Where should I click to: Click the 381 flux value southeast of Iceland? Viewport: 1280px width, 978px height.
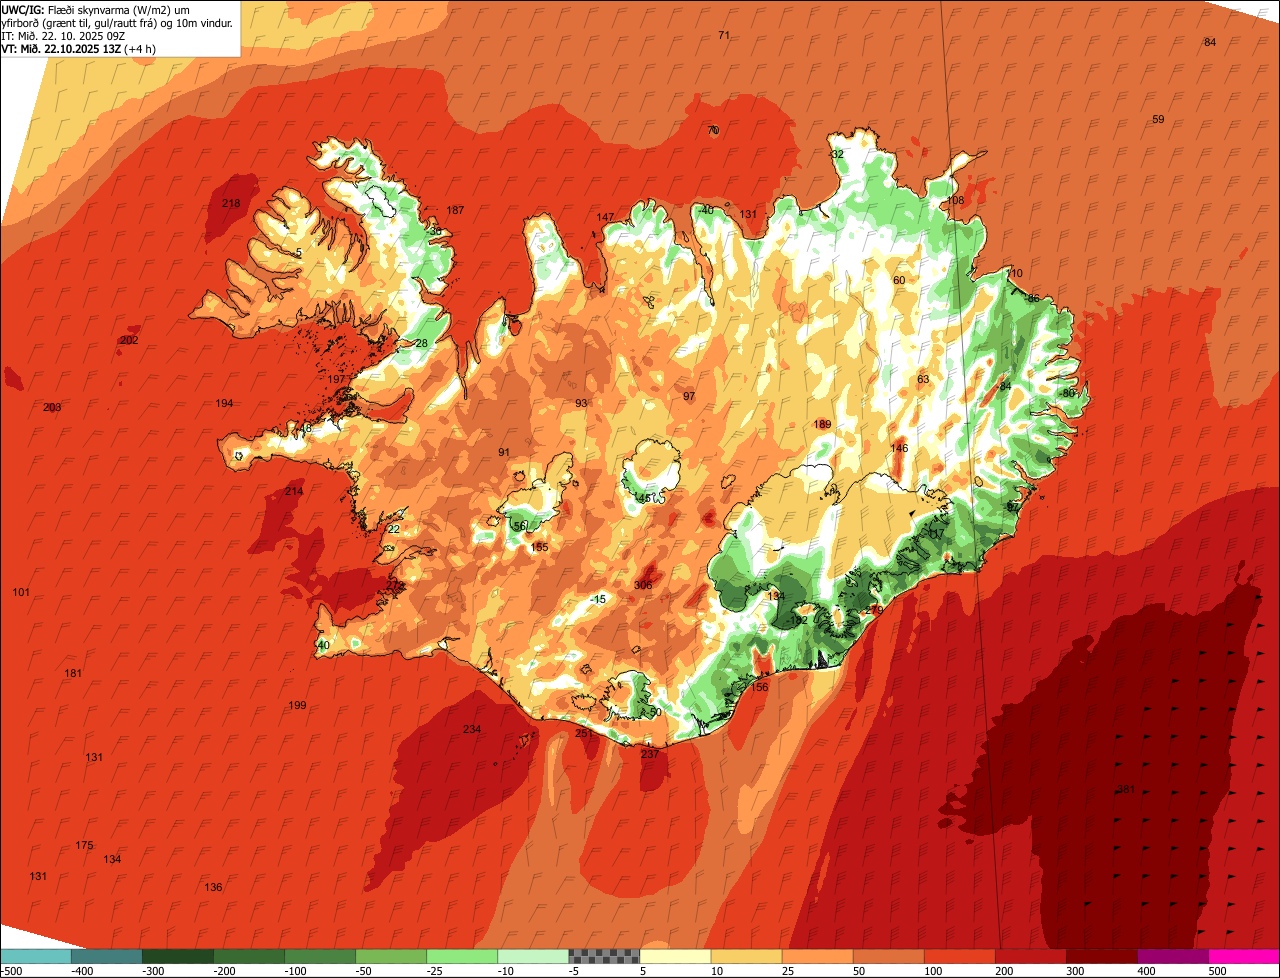(1126, 790)
